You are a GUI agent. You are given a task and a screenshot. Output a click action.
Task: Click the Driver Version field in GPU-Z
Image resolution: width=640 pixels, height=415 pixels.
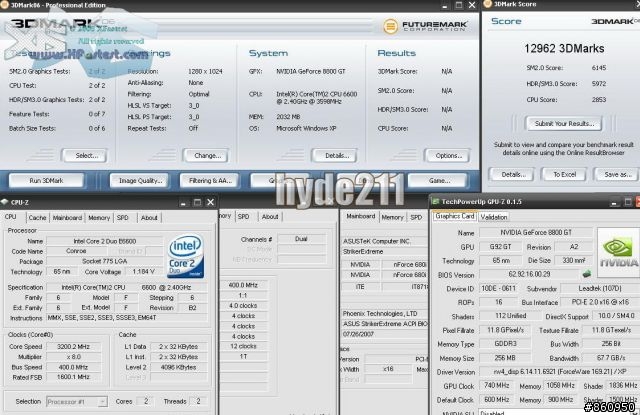(x=558, y=372)
